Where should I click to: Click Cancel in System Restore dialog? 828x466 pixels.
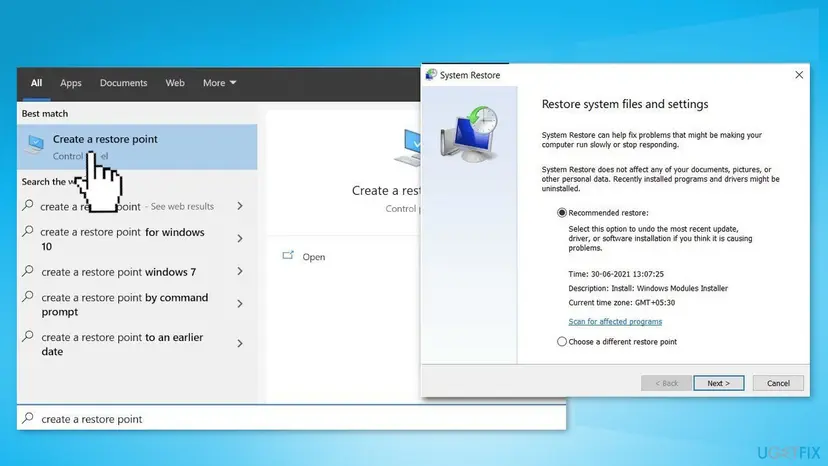[778, 383]
